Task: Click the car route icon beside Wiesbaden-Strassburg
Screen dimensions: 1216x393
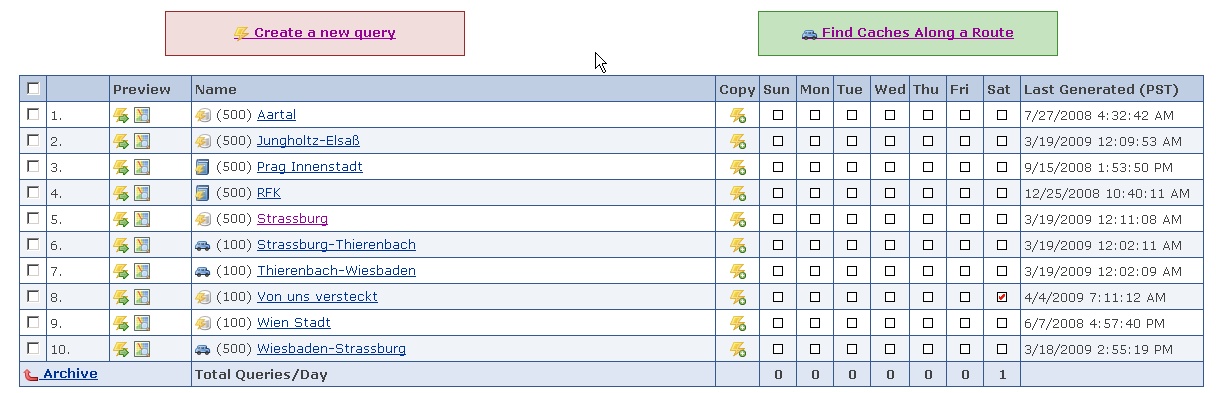Action: coord(203,349)
